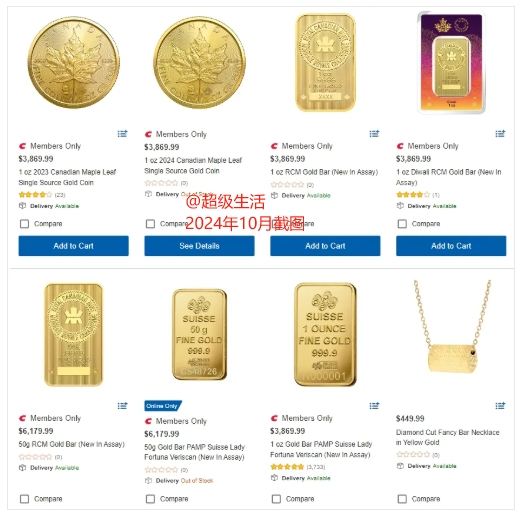Add 2023 Maple Leaf coin to list icon
The width and height of the screenshot is (522, 518).
tap(122, 134)
